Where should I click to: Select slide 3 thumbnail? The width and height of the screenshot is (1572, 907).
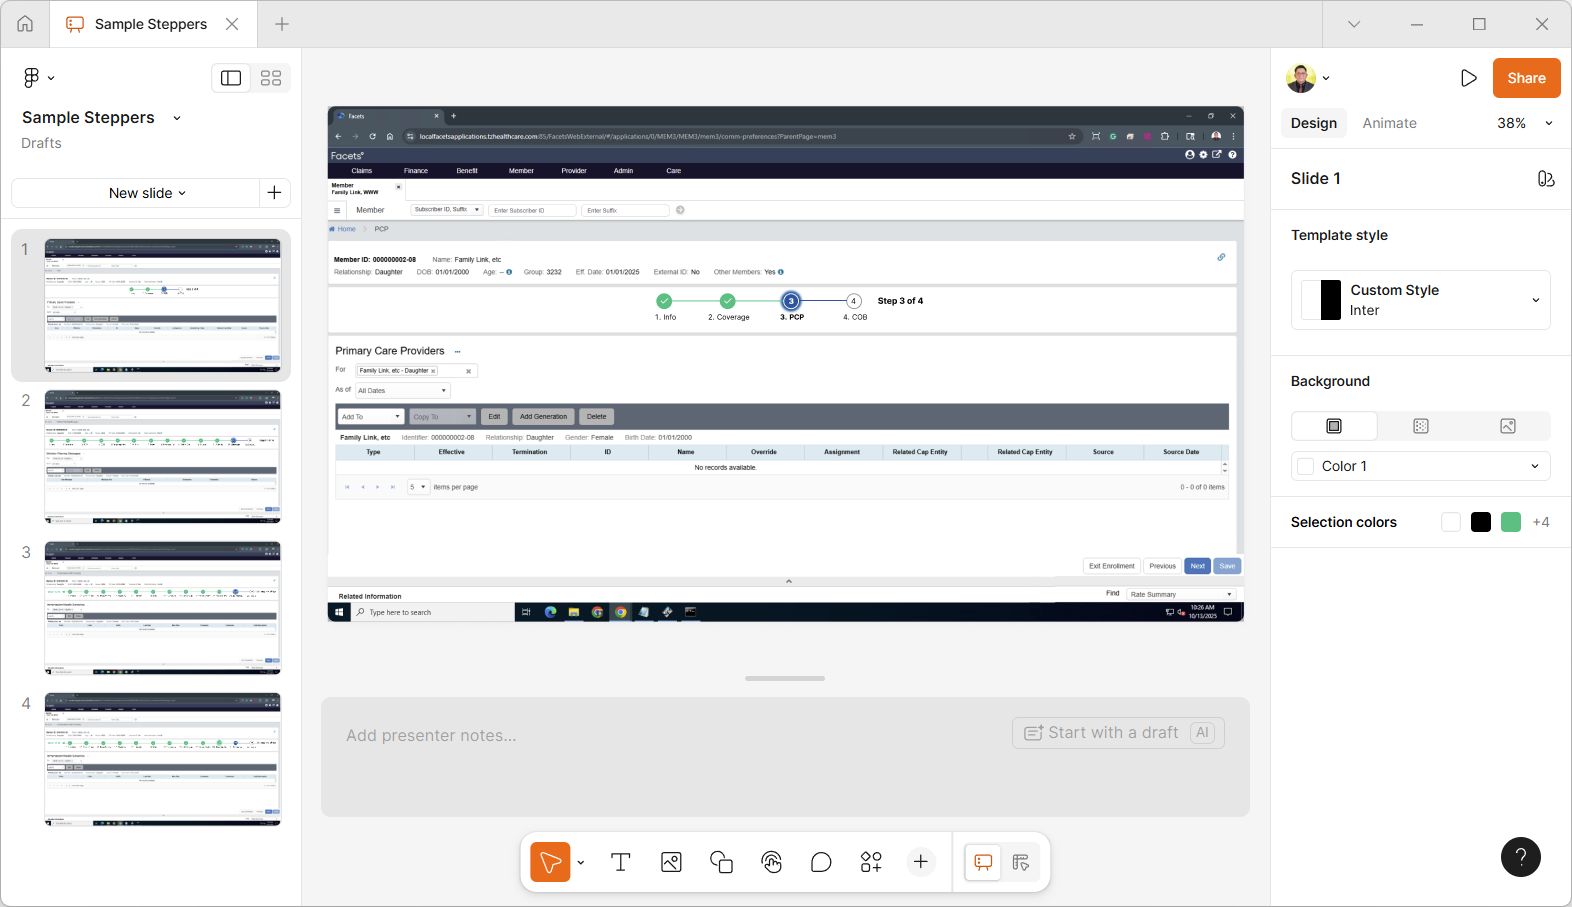(163, 608)
